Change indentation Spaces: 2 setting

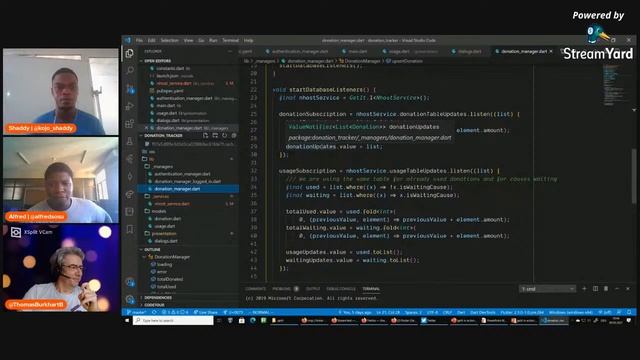pyautogui.click(x=413, y=312)
